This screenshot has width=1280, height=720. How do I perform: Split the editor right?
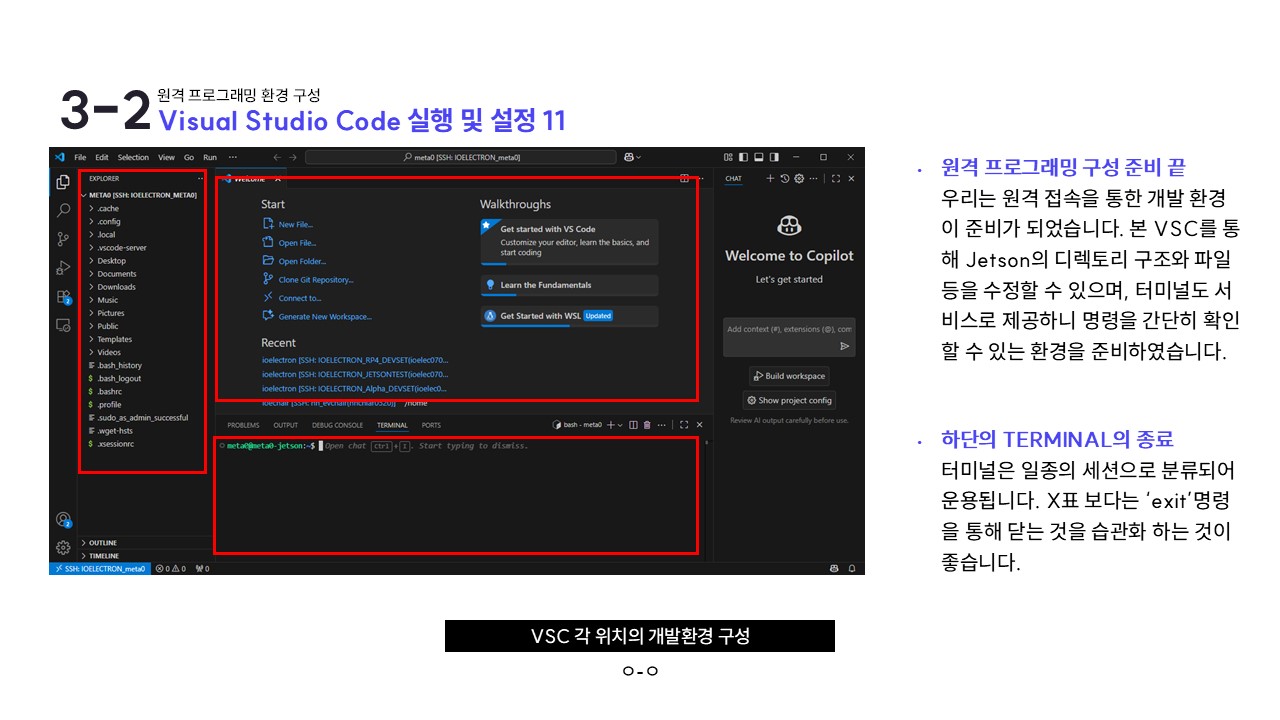(684, 179)
